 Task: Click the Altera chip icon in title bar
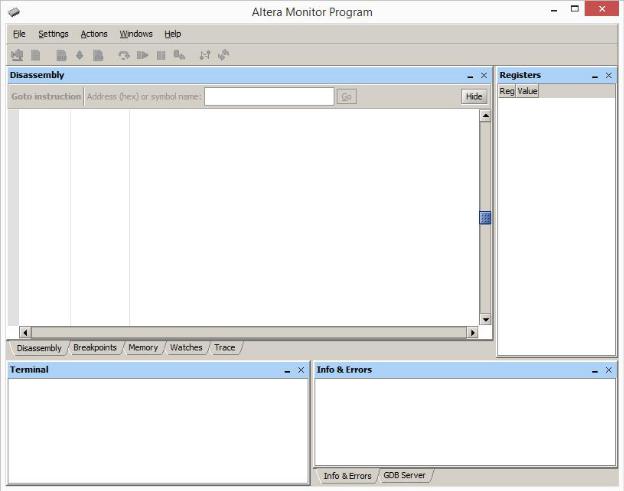pyautogui.click(x=14, y=12)
